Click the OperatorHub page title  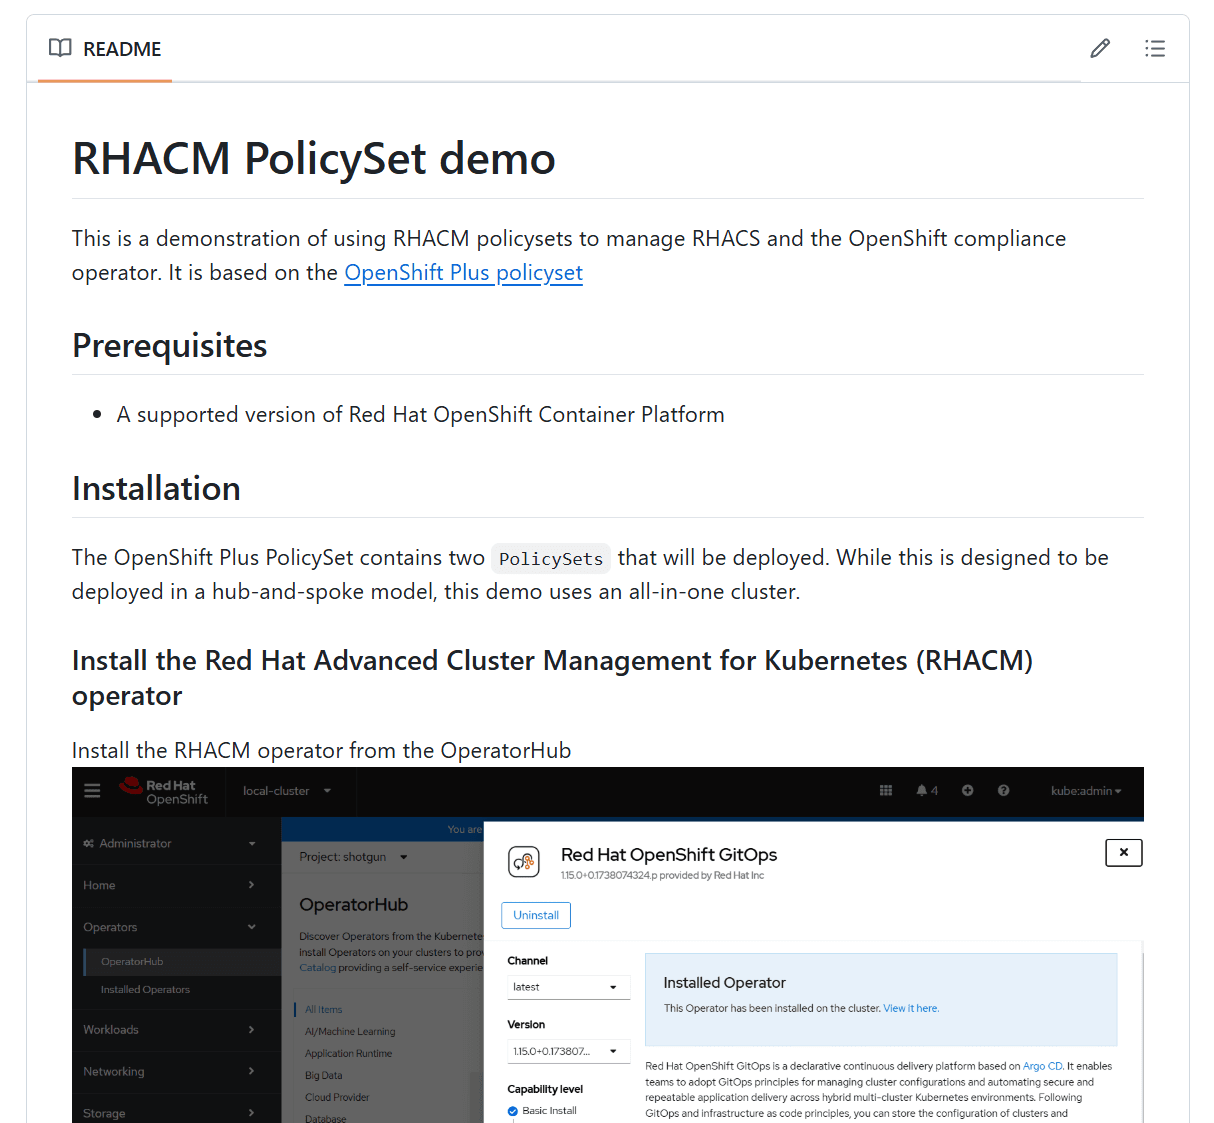[353, 904]
